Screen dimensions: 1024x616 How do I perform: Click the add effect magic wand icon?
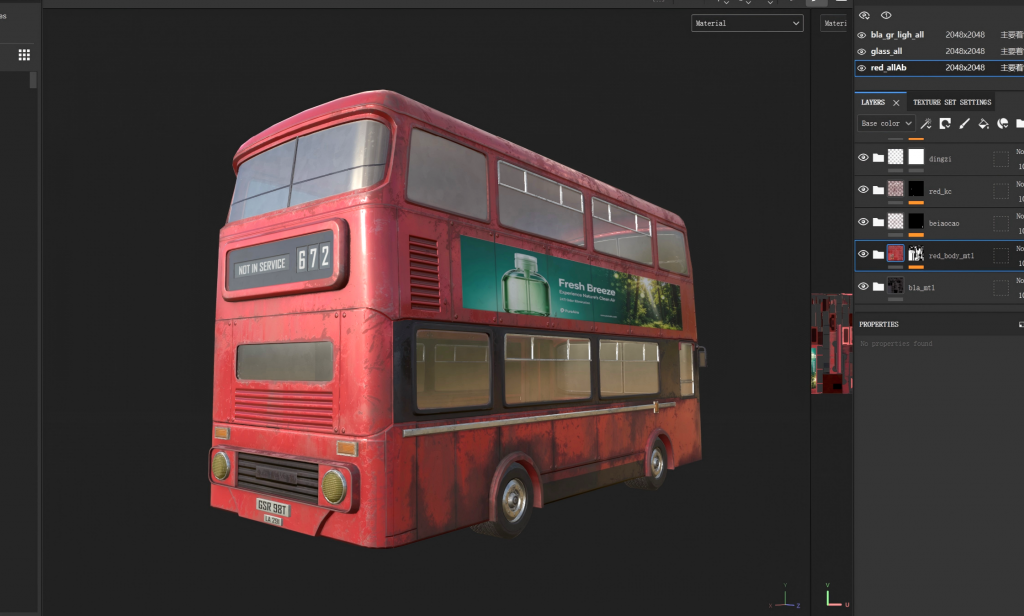(x=925, y=123)
